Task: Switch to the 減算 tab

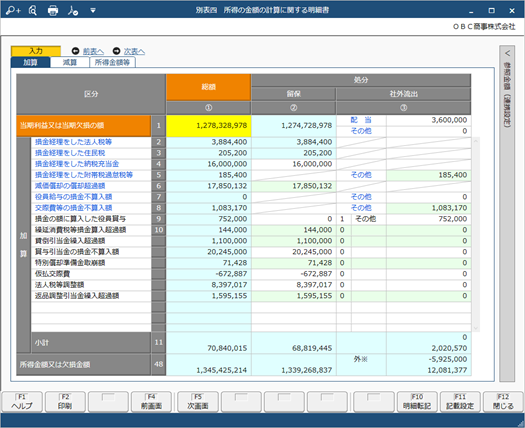Action: [70, 62]
